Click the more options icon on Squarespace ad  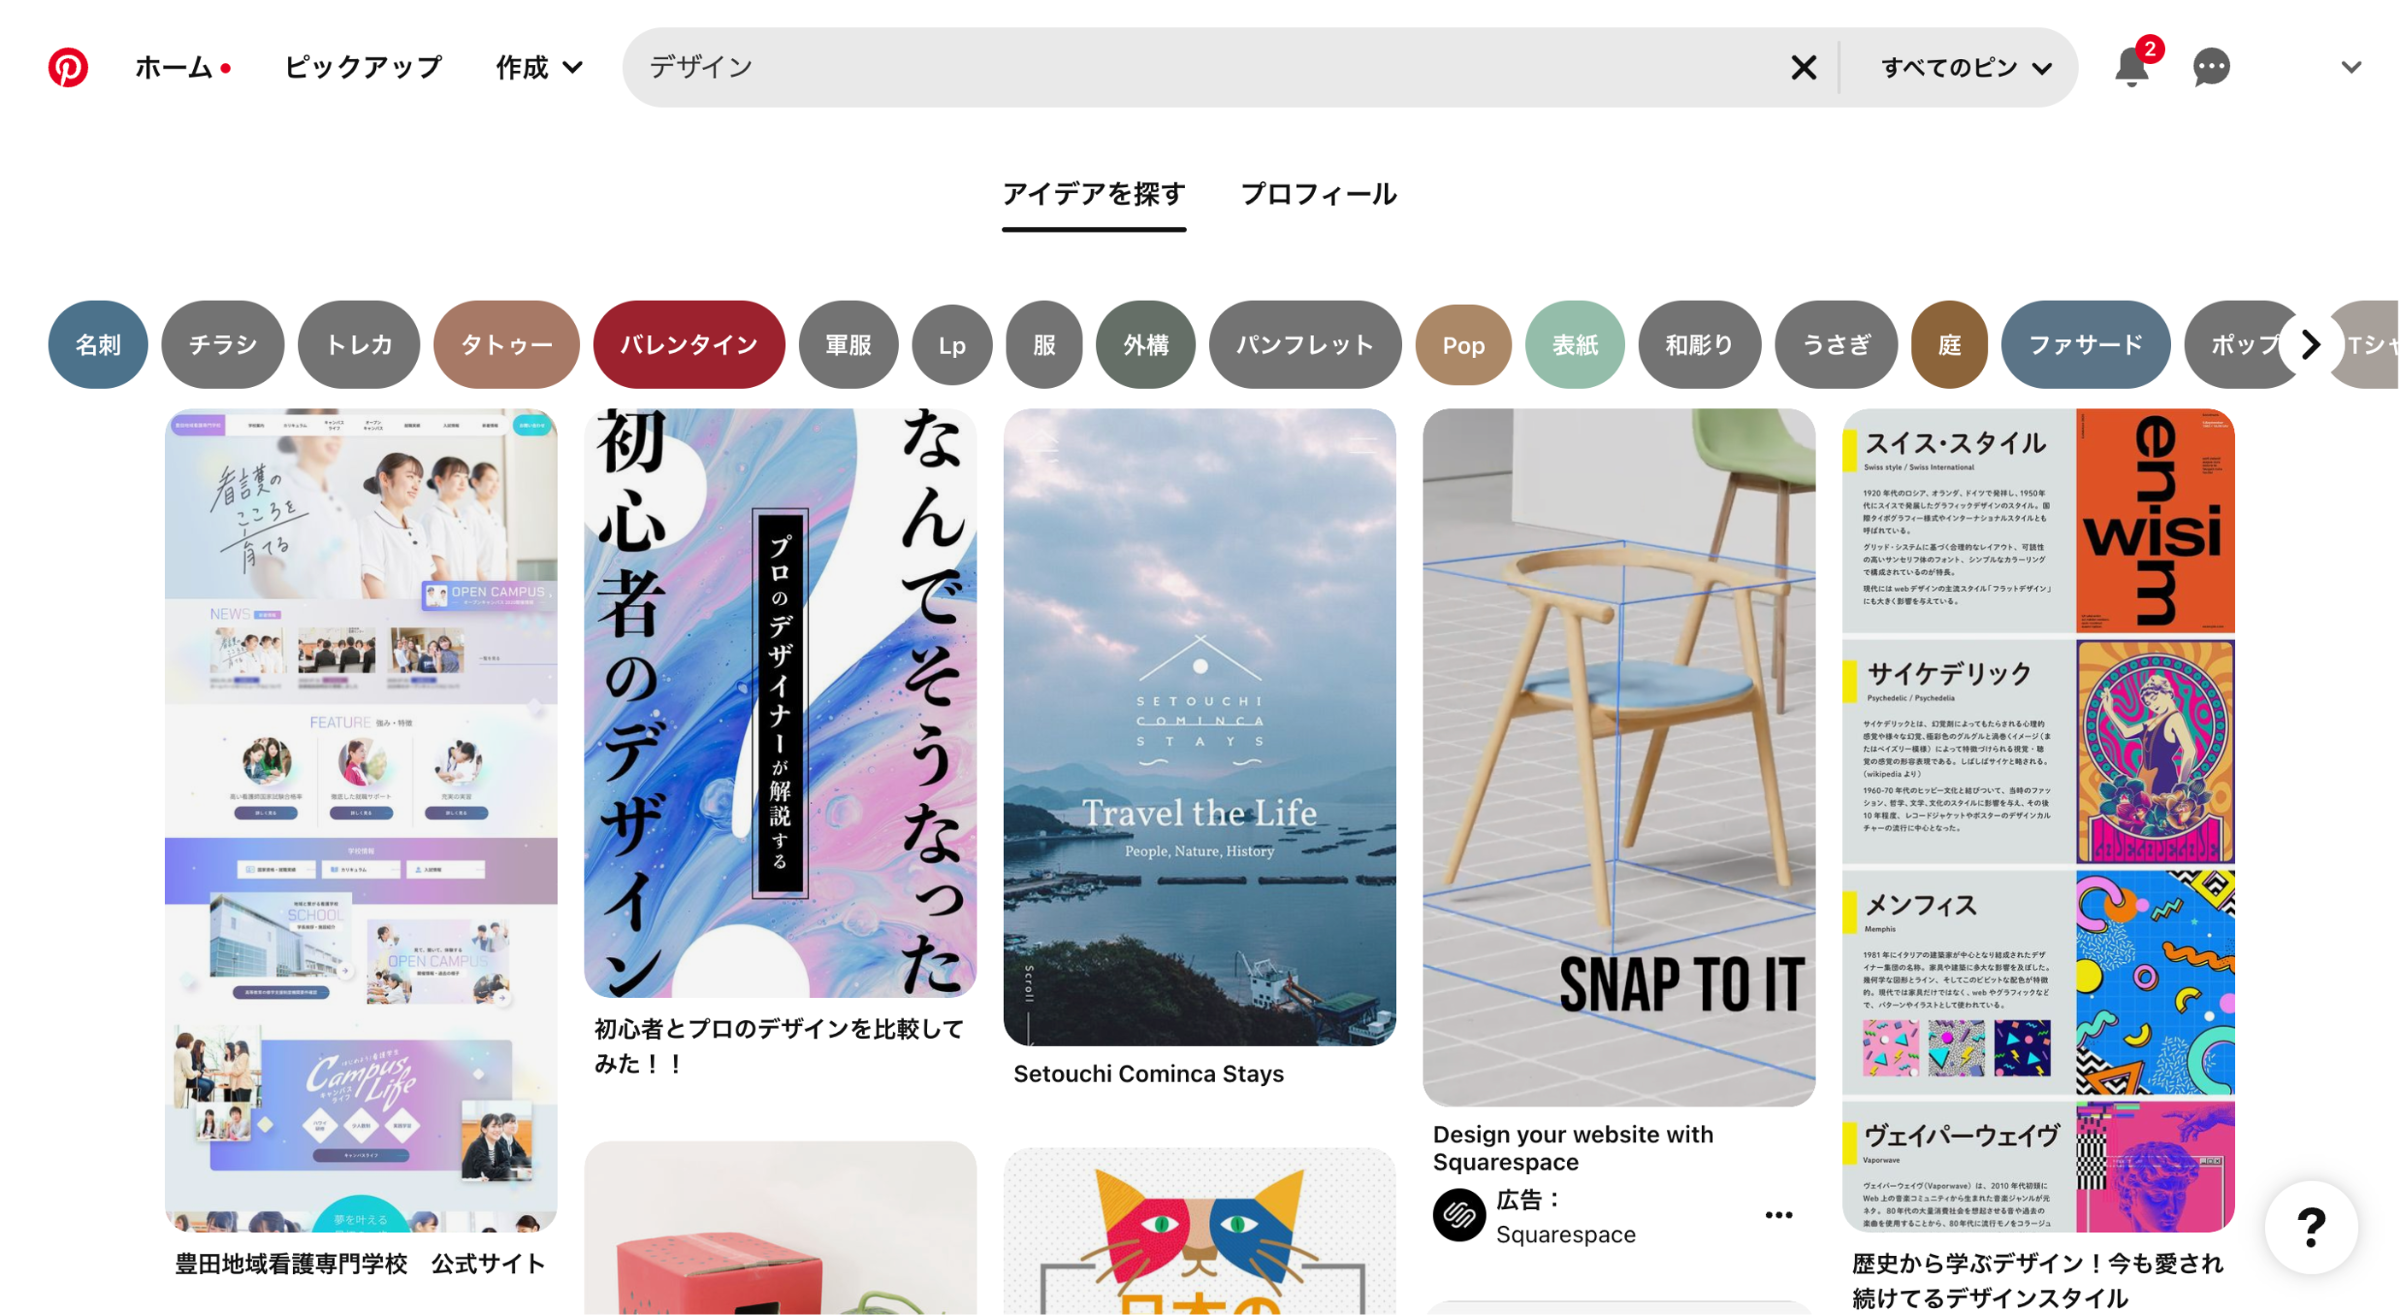pyautogui.click(x=1773, y=1215)
